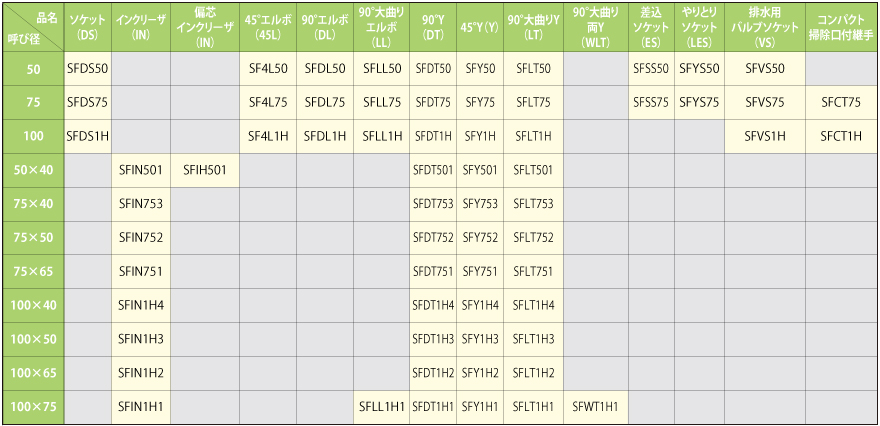Click the SFDS50 socket cell
Viewport: 880px width, 426px height.
point(88,68)
